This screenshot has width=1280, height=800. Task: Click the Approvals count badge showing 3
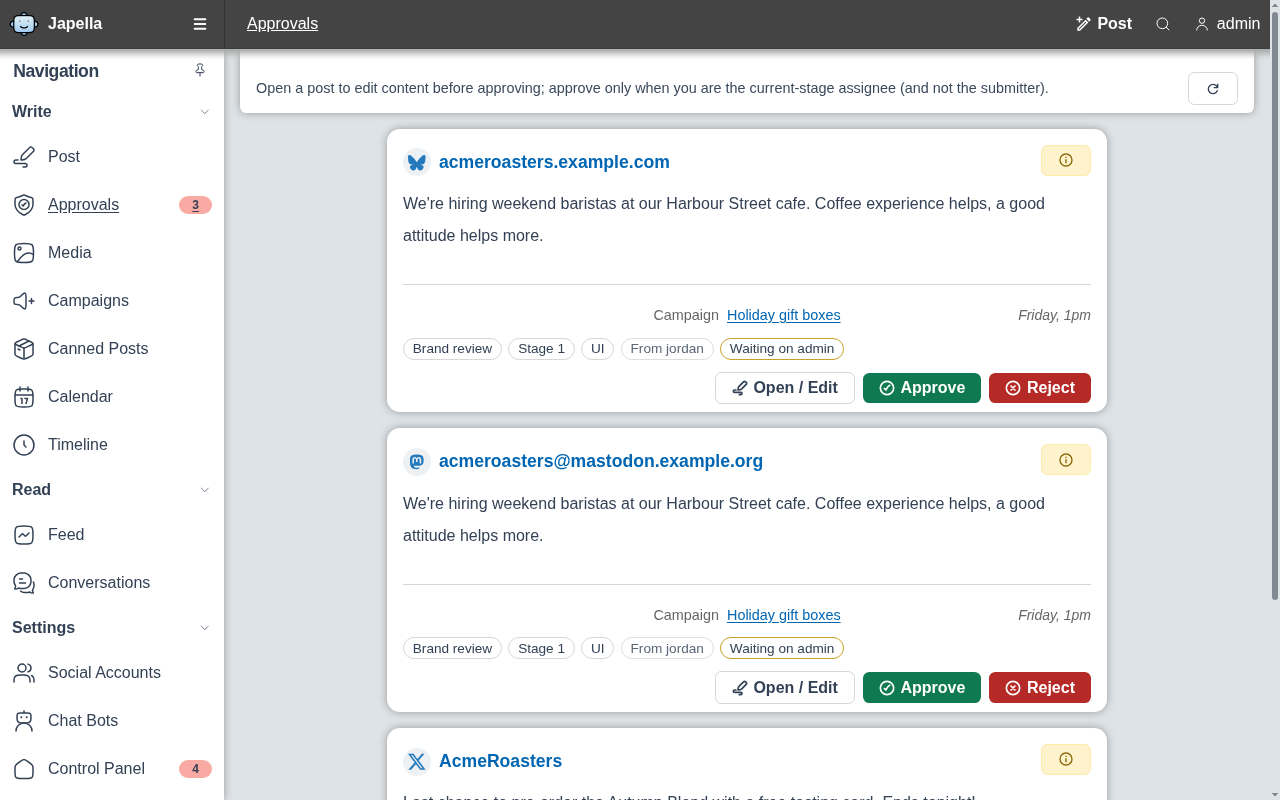pyautogui.click(x=195, y=205)
